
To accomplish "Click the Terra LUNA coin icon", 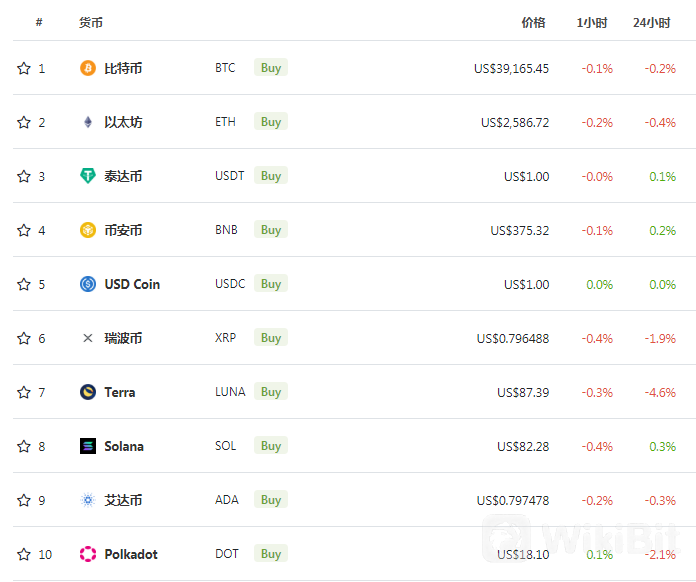I will 88,392.
